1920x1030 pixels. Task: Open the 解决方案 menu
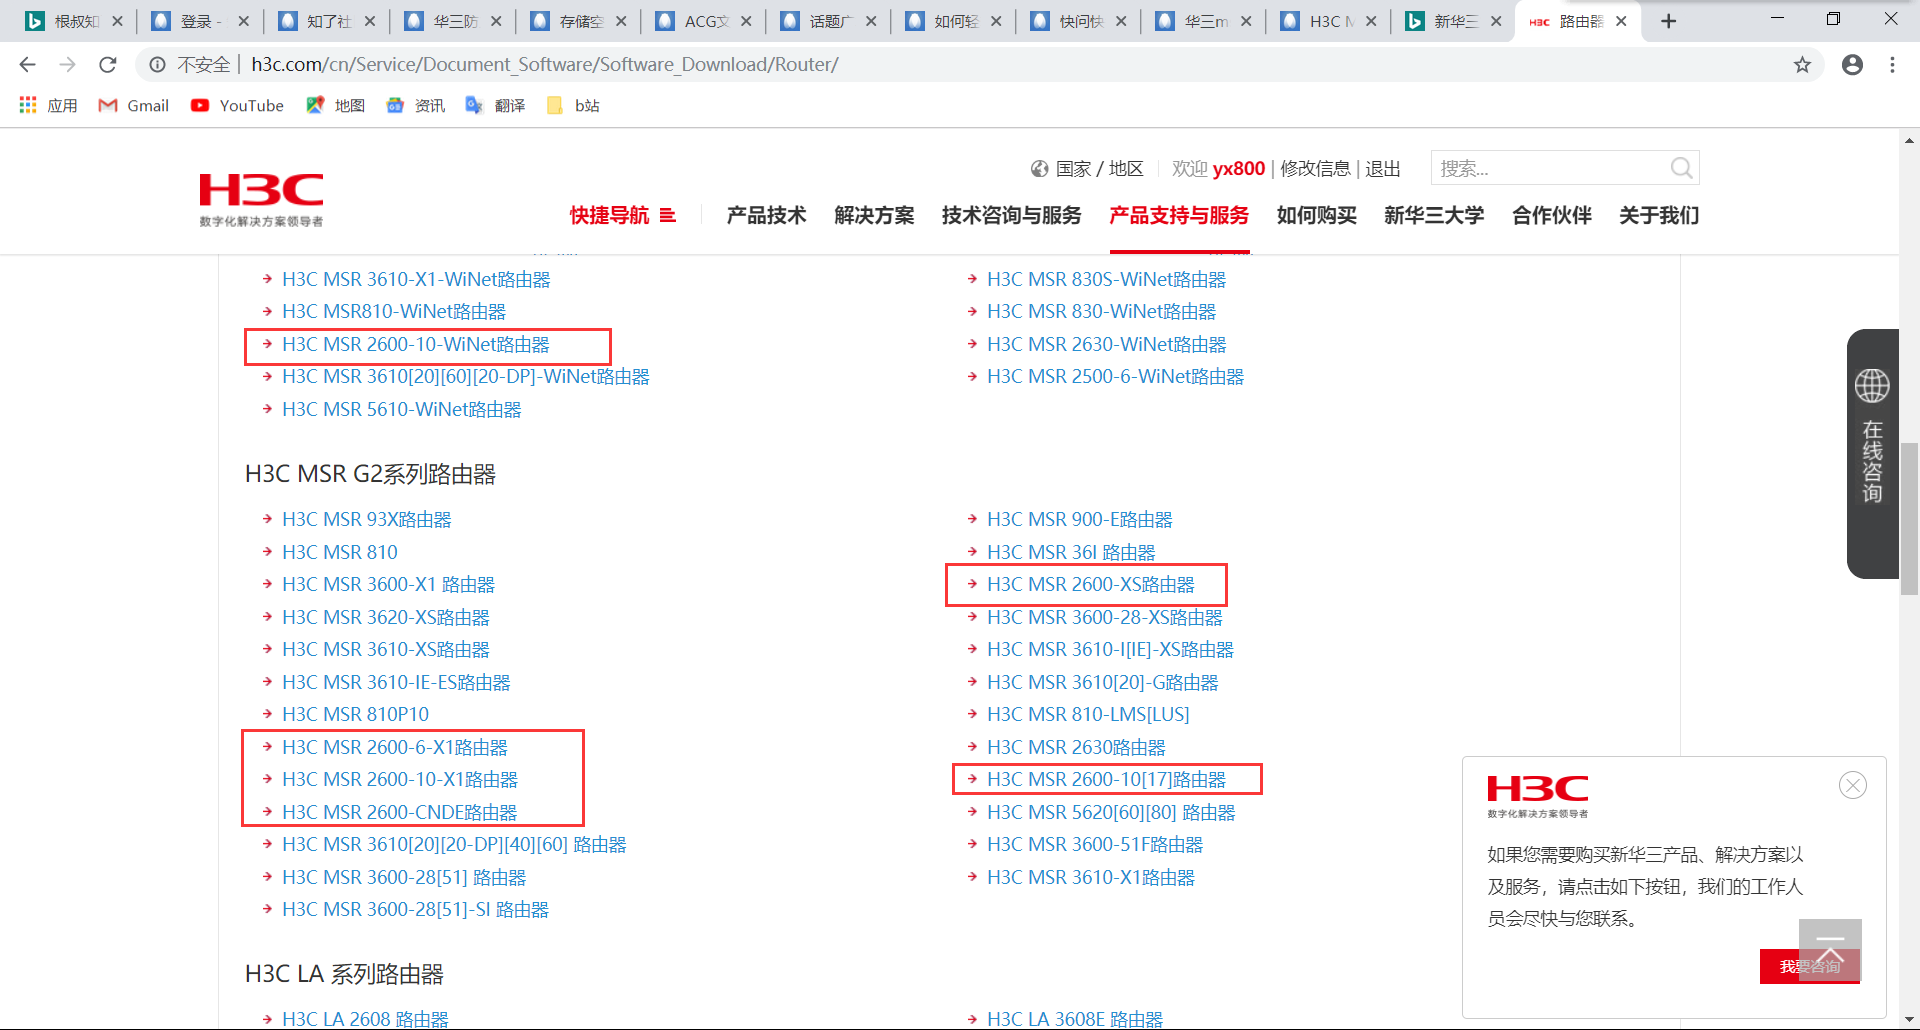[x=874, y=215]
